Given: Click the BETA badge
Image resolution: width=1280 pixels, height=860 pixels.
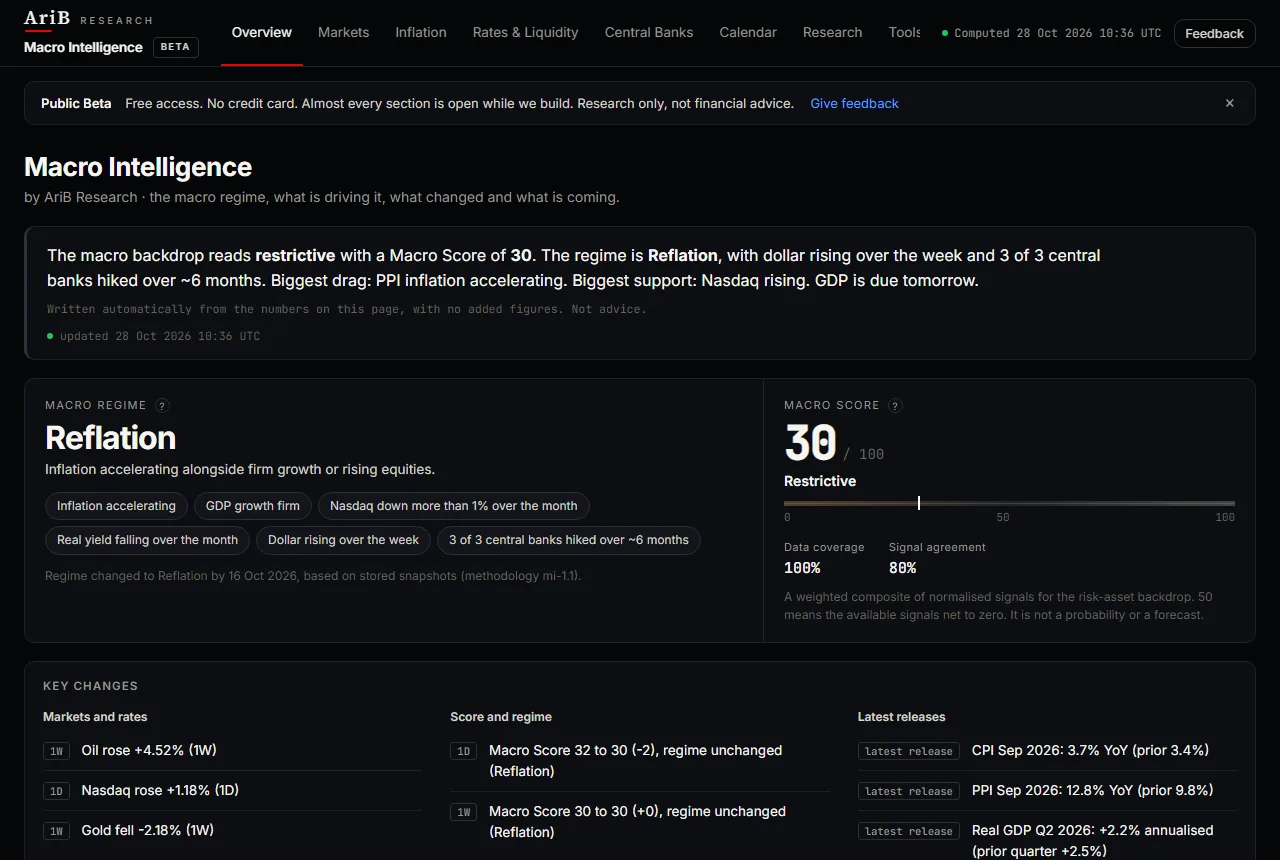Looking at the screenshot, I should pos(175,47).
